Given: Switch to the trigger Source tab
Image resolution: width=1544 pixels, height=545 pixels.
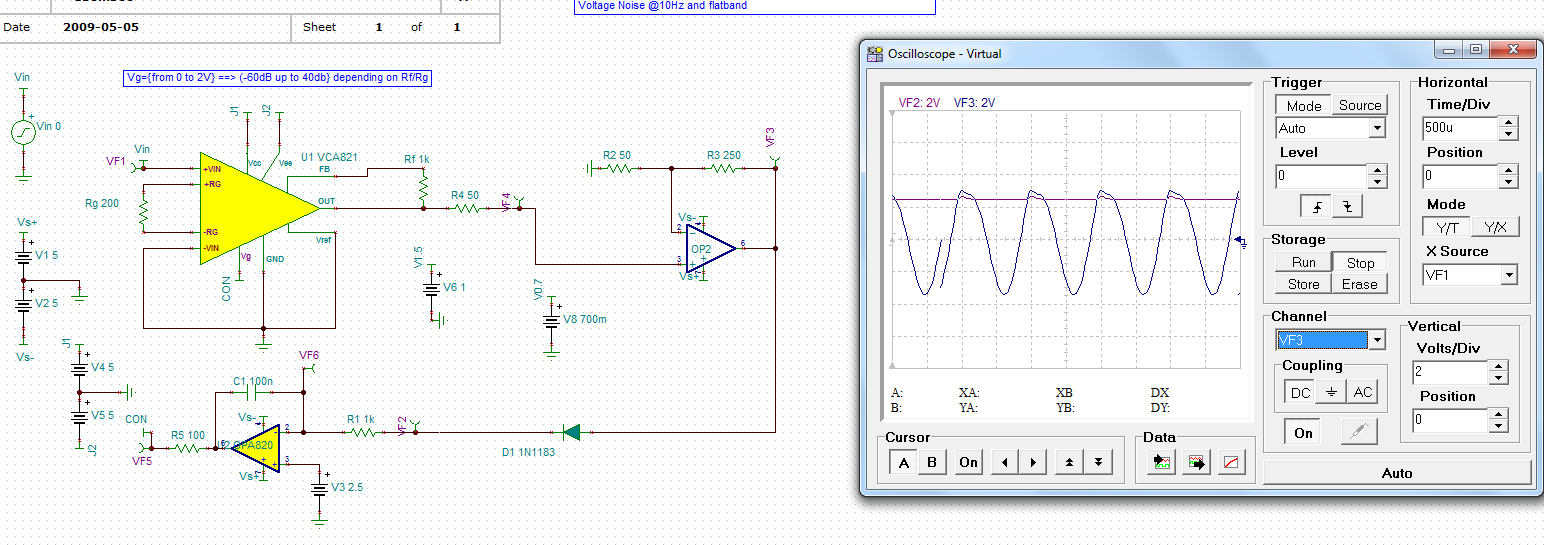Looking at the screenshot, I should point(1360,105).
